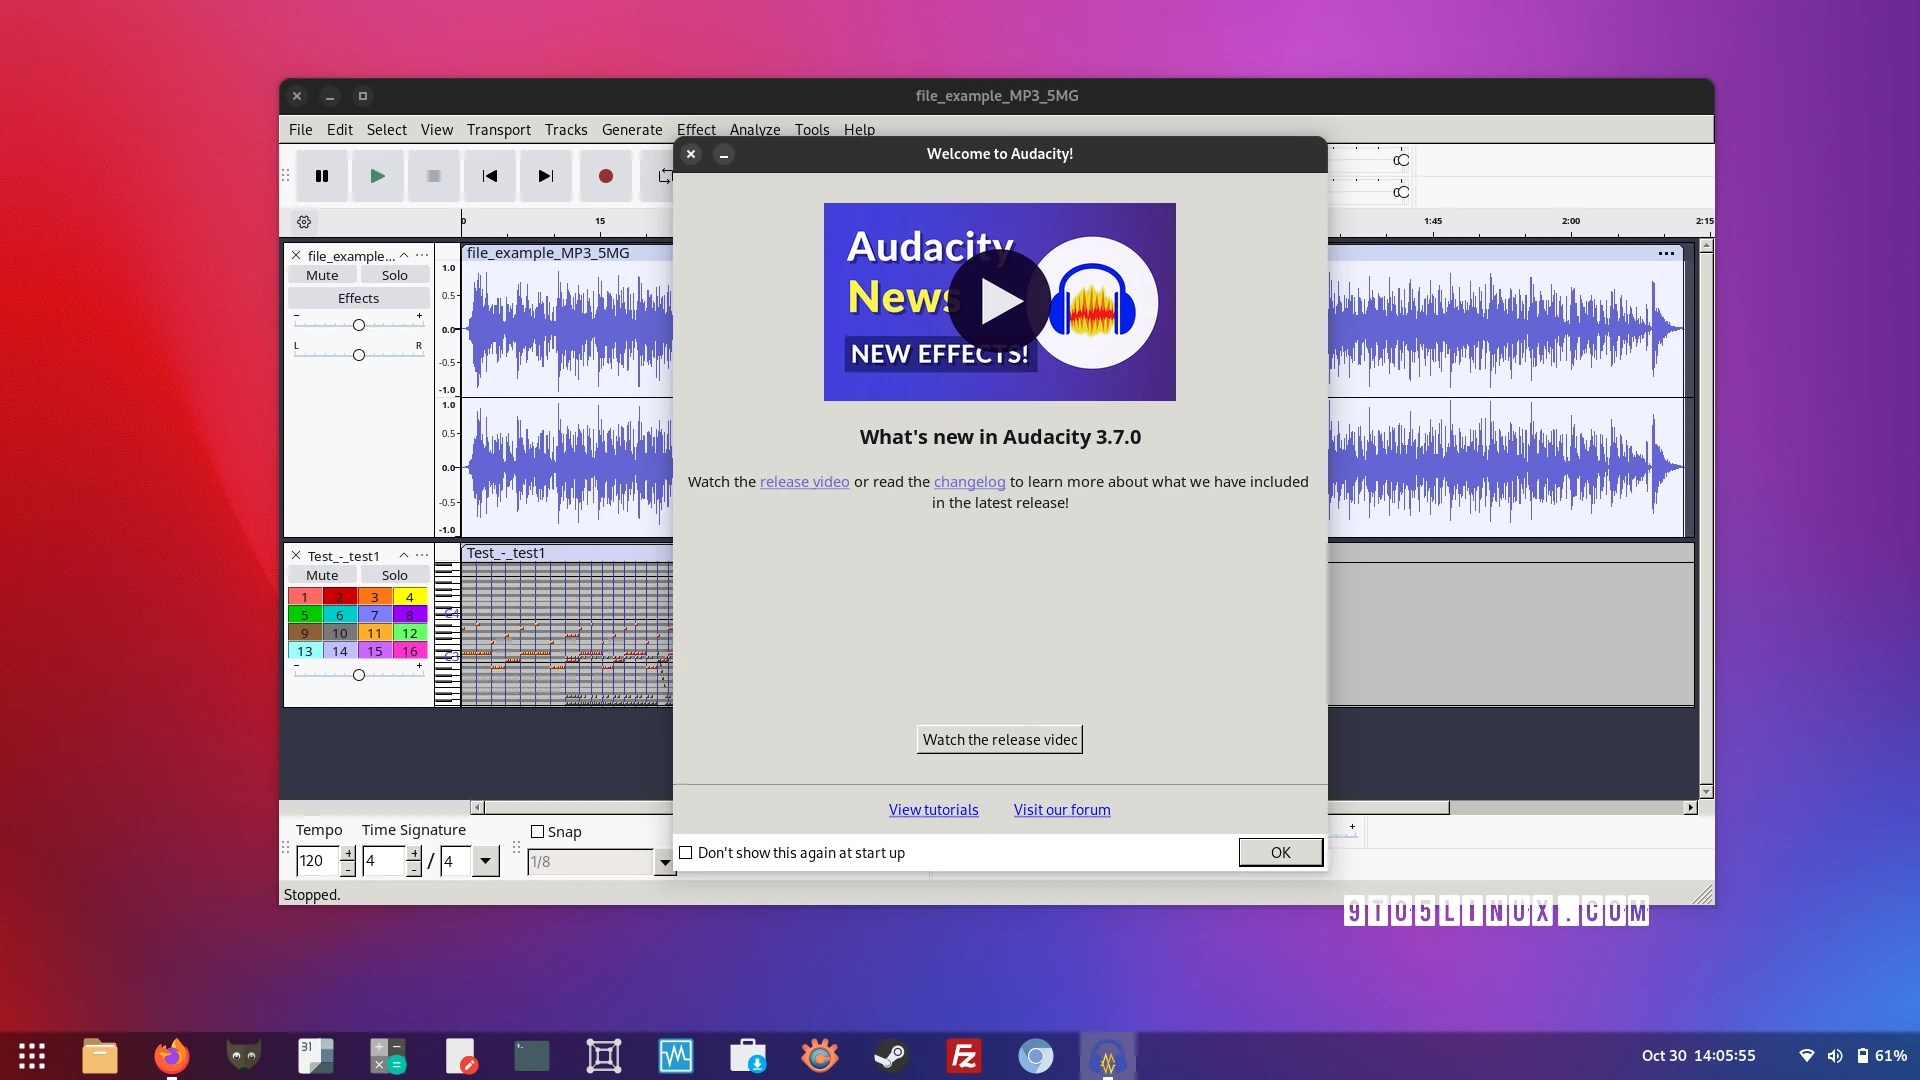Click the OK button in the welcome dialog
This screenshot has height=1080, width=1920.
(1280, 852)
